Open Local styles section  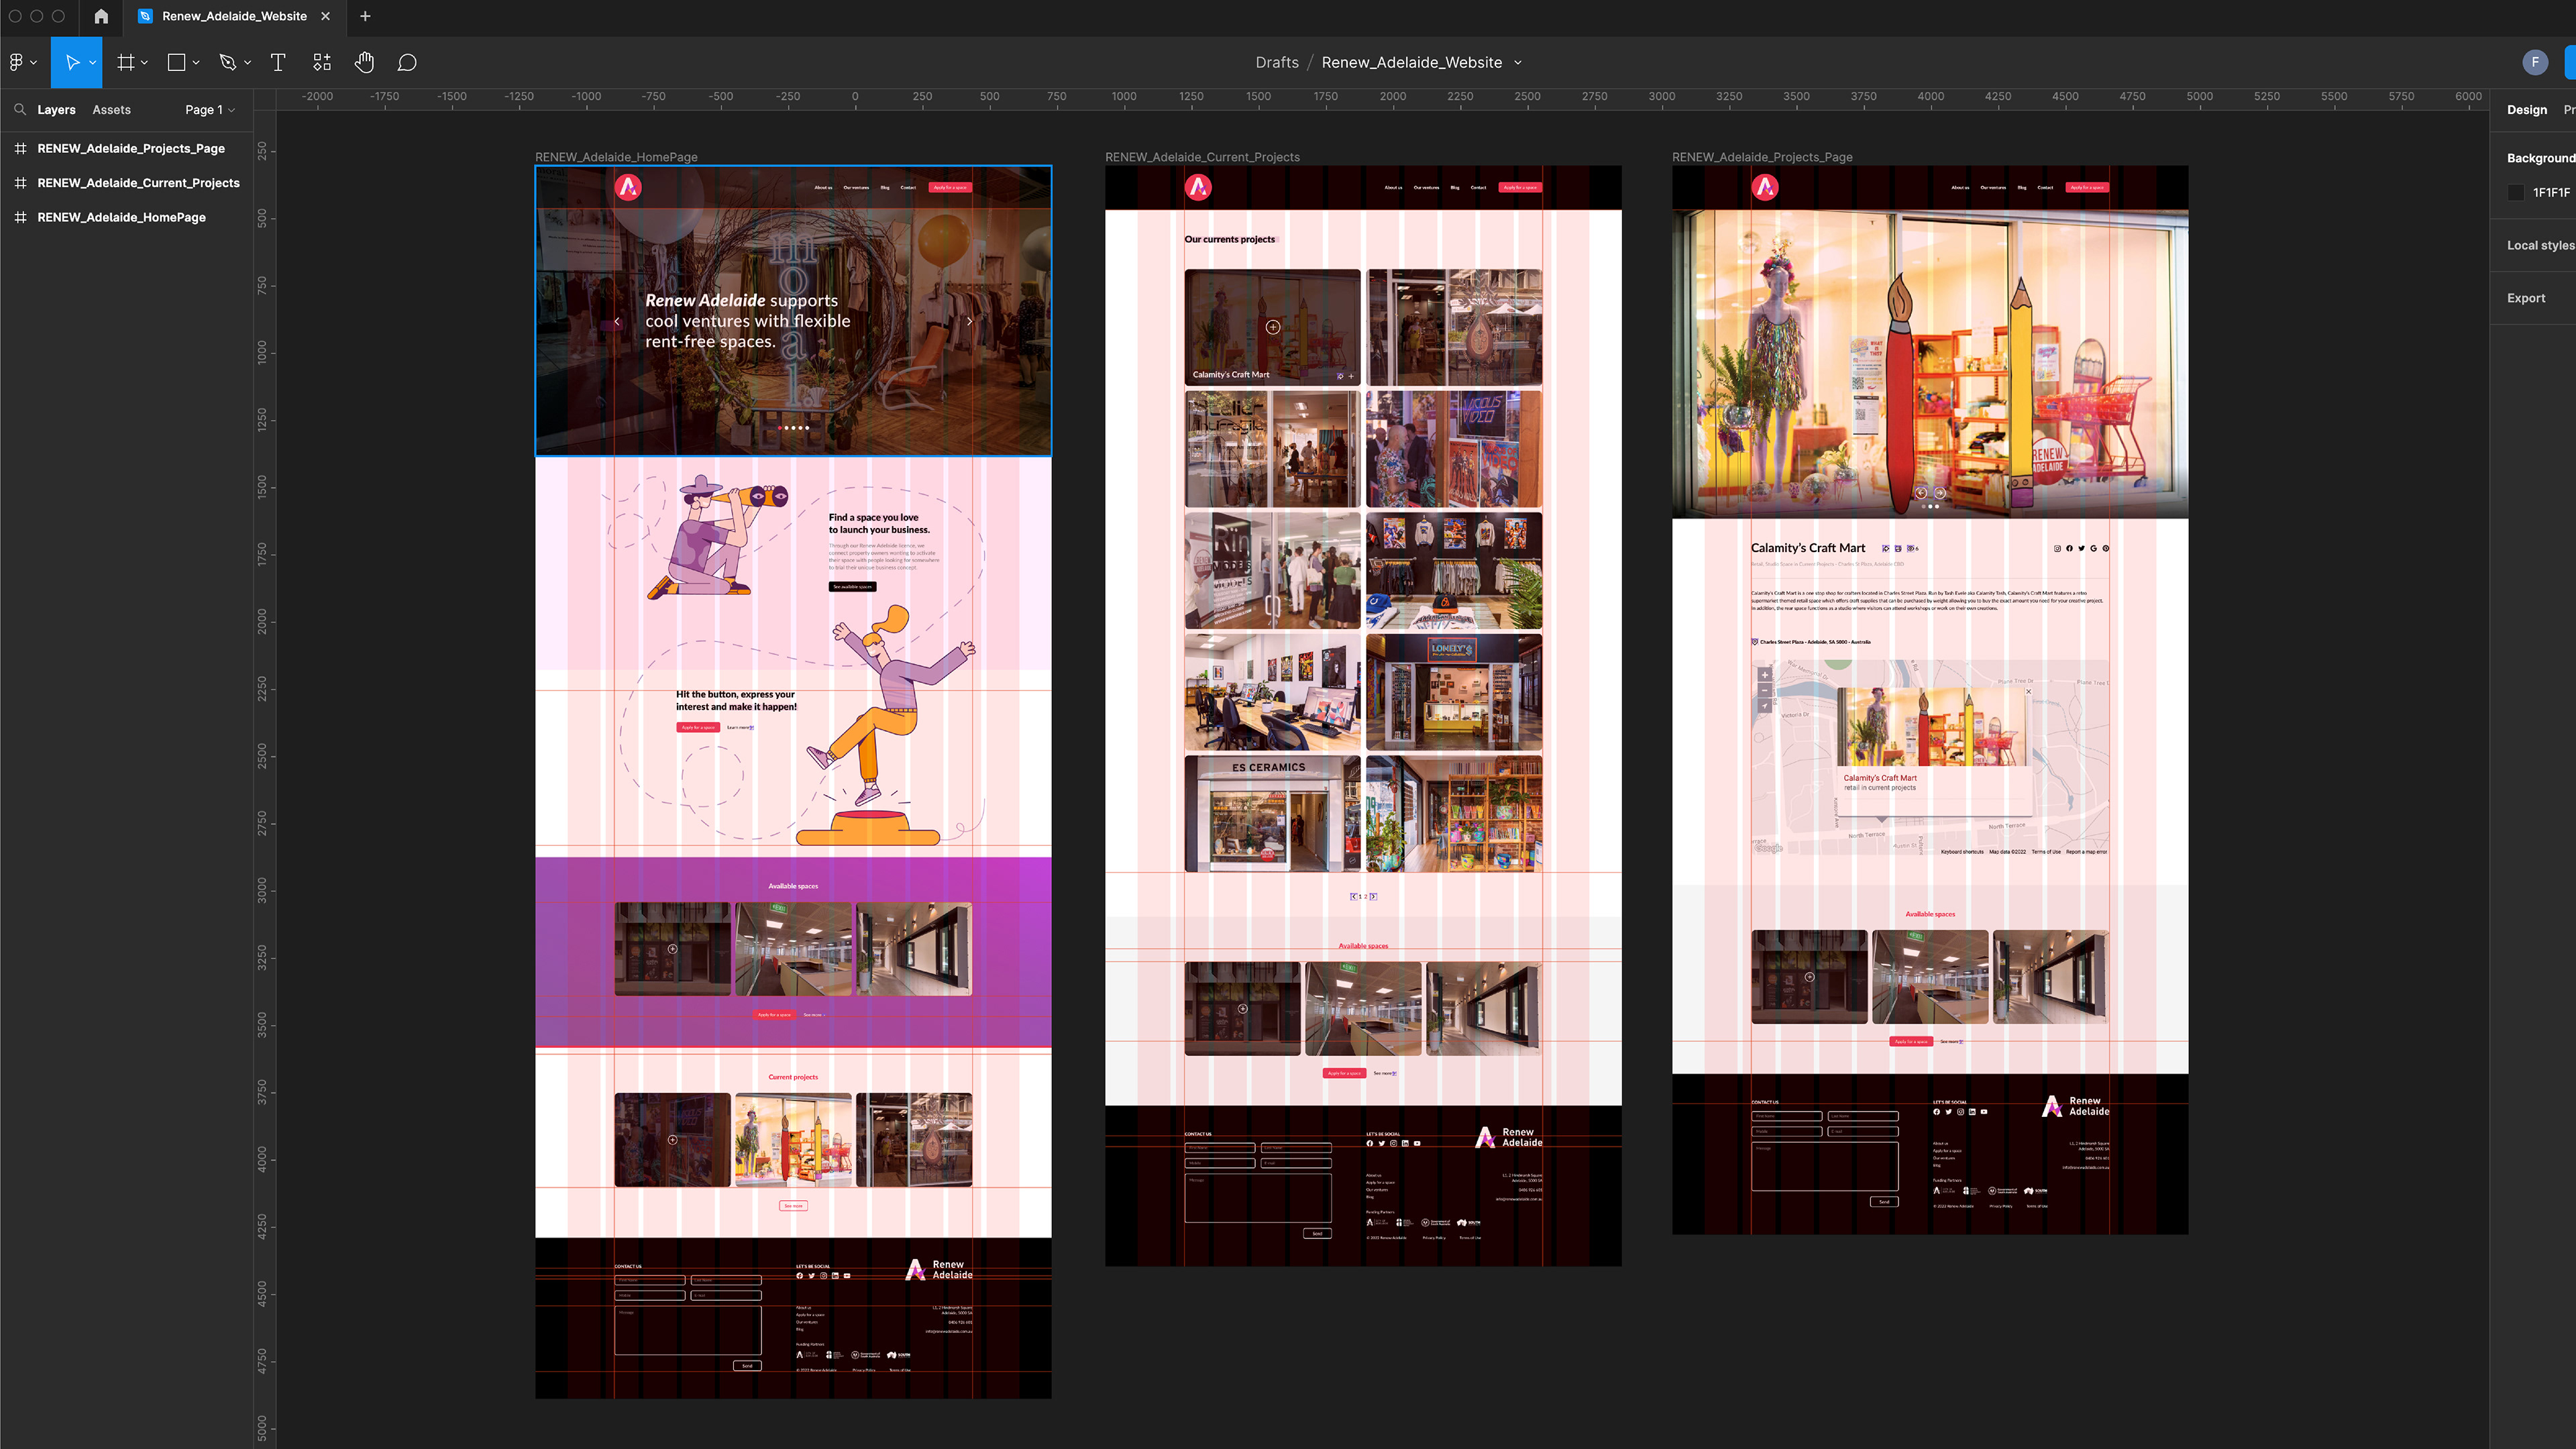point(2540,245)
